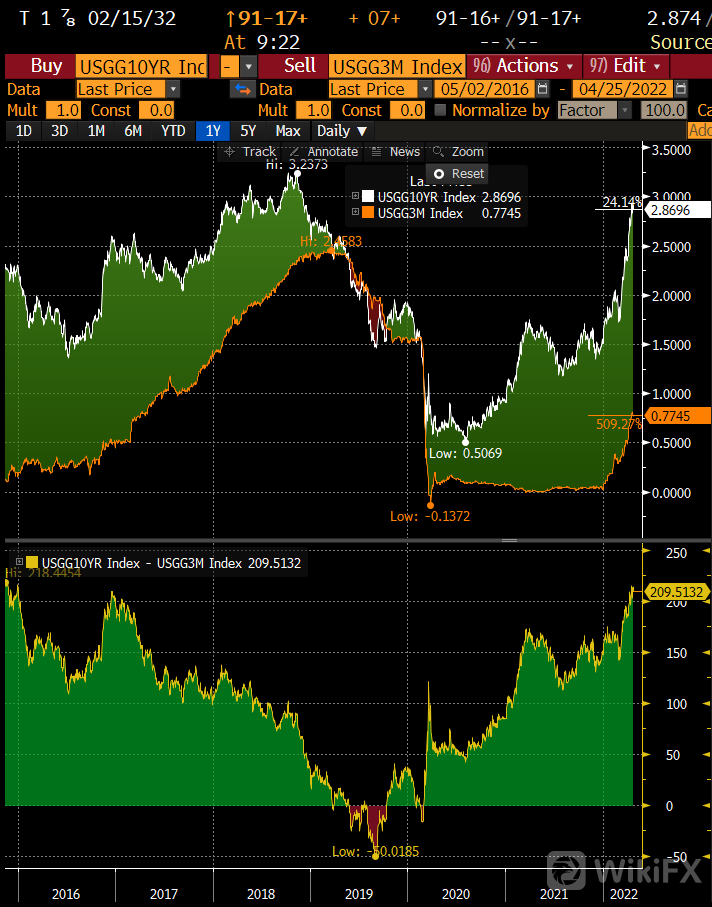Open the 96) Actions menu
The width and height of the screenshot is (712, 907).
click(523, 66)
